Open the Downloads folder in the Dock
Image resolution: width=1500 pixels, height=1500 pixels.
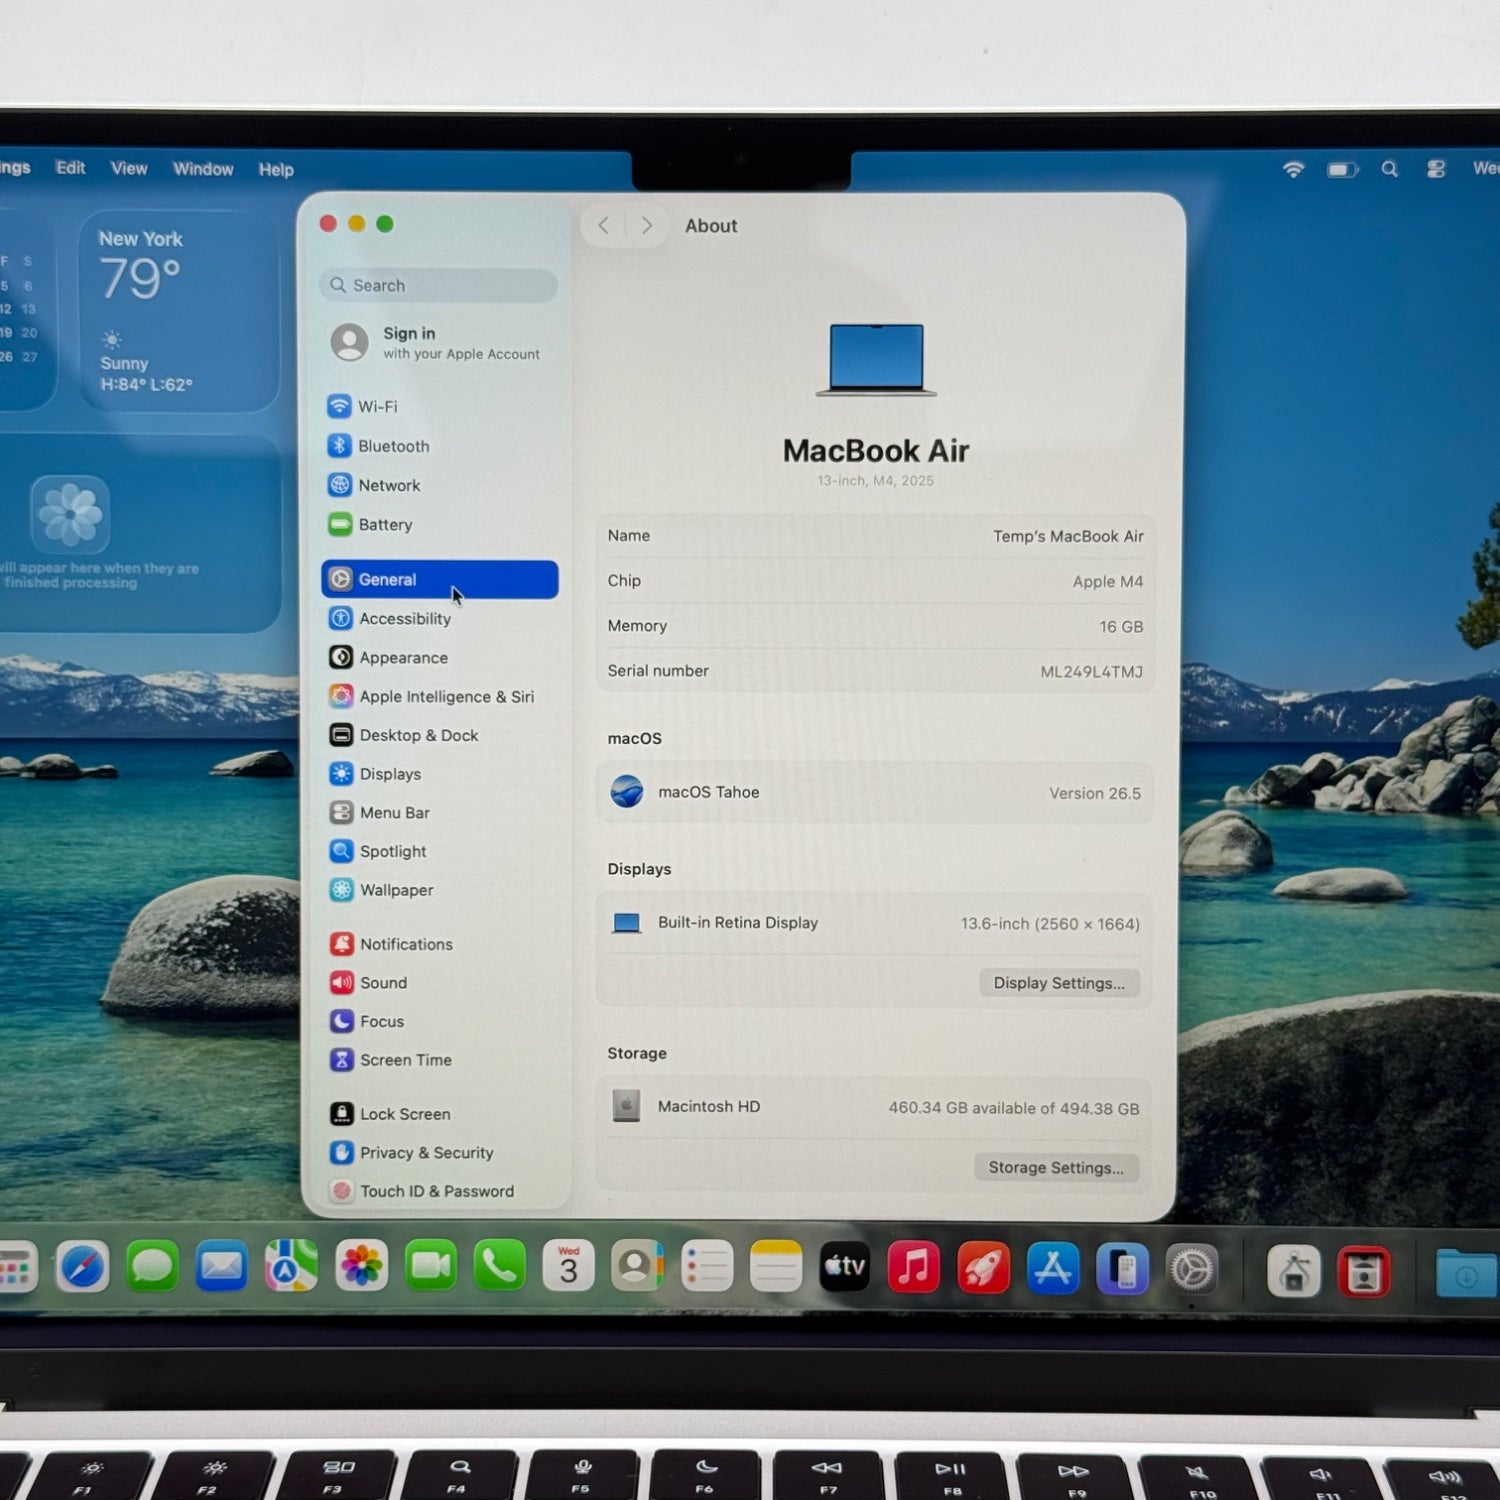pos(1466,1273)
